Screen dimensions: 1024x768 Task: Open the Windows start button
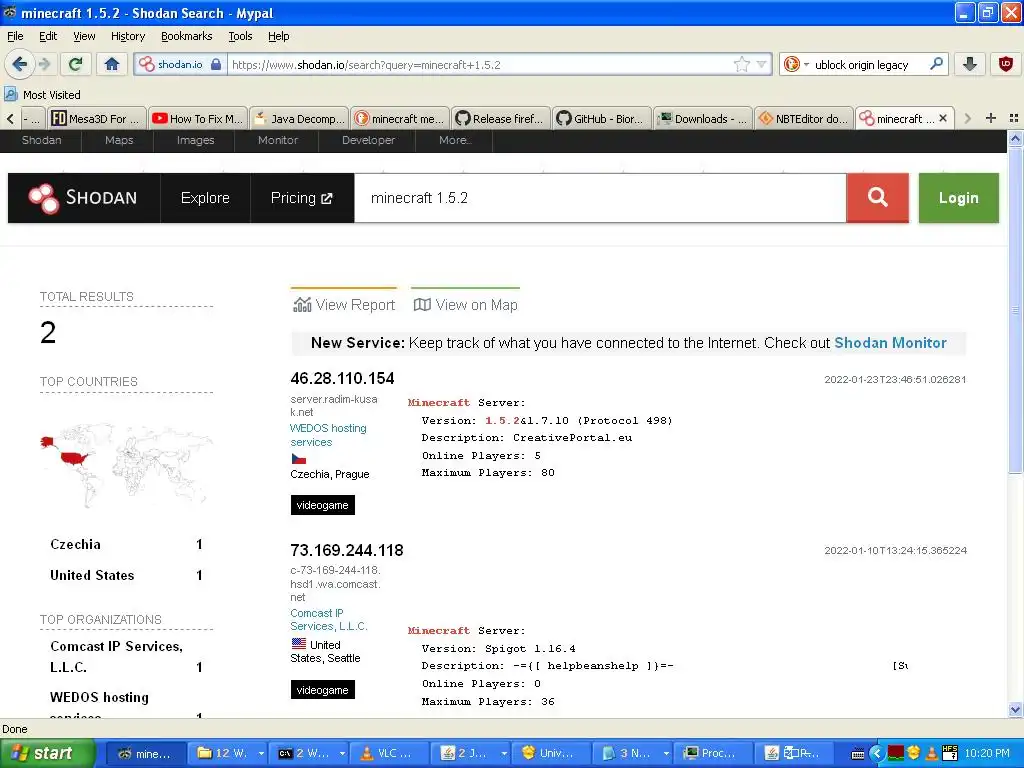tap(47, 753)
